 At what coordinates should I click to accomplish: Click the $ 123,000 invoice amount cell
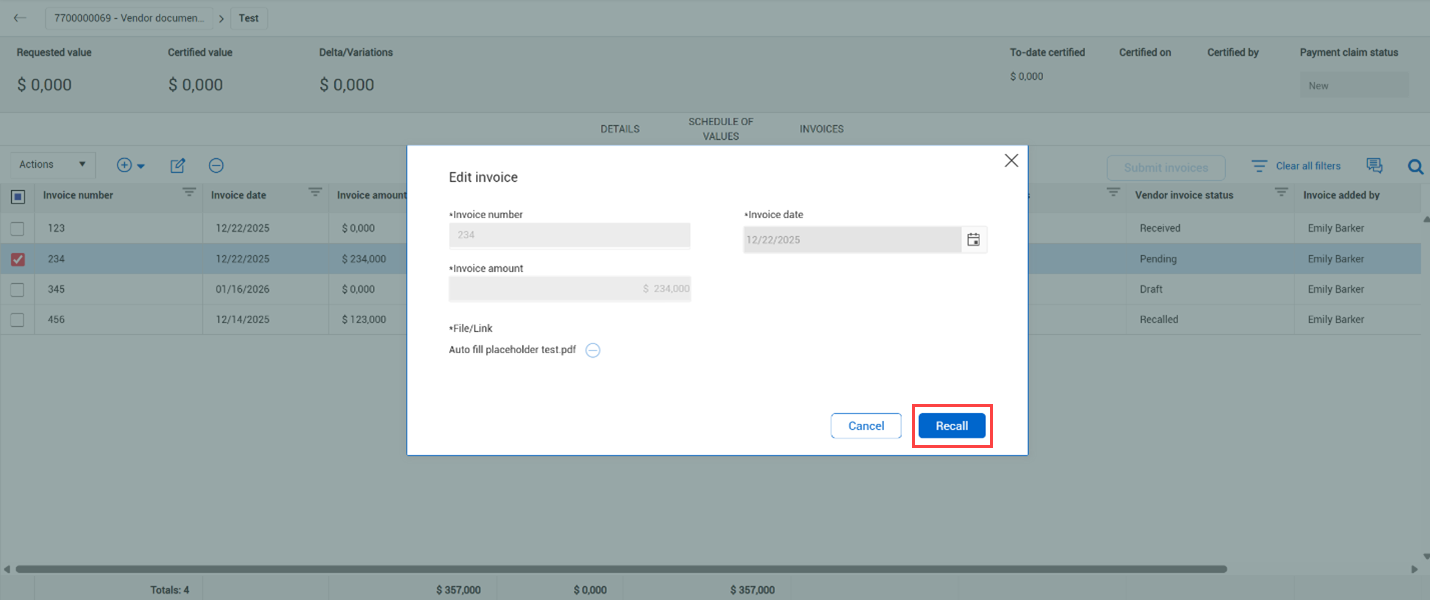tap(364, 320)
